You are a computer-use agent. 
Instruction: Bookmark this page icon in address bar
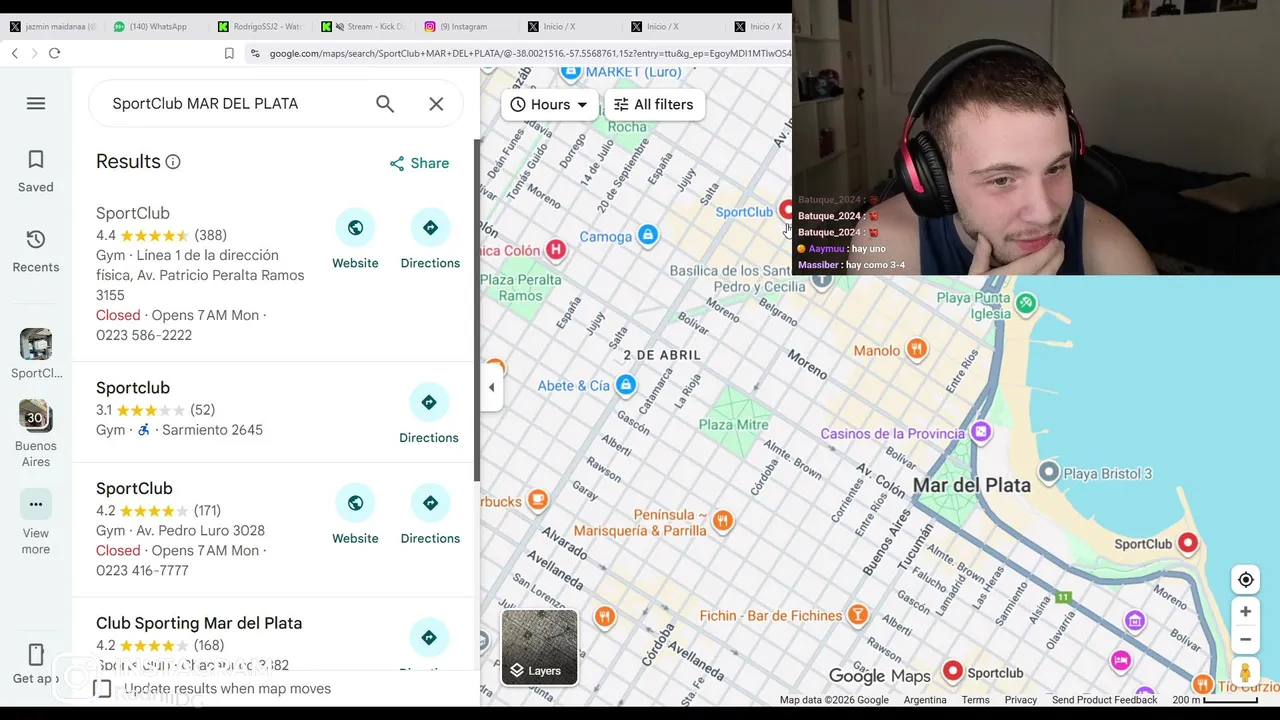(229, 53)
